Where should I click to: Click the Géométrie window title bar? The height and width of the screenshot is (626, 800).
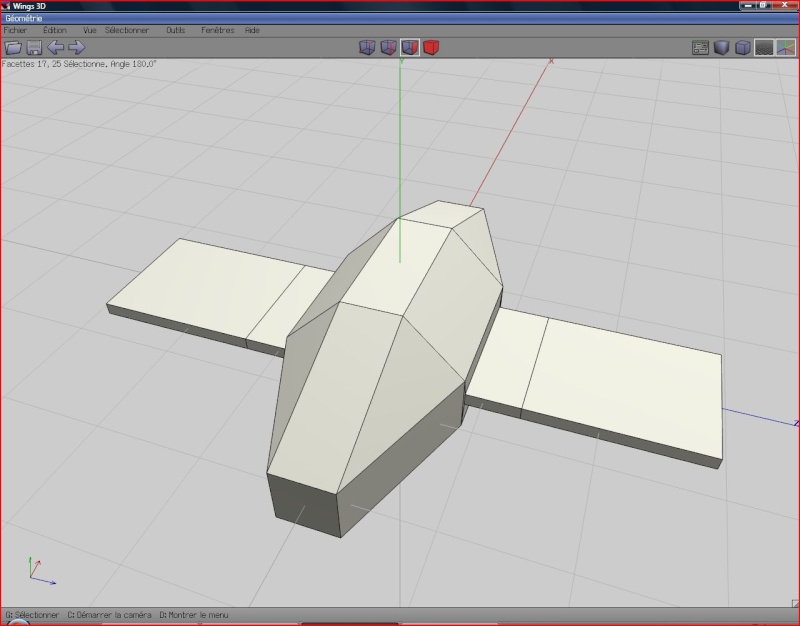click(x=400, y=18)
